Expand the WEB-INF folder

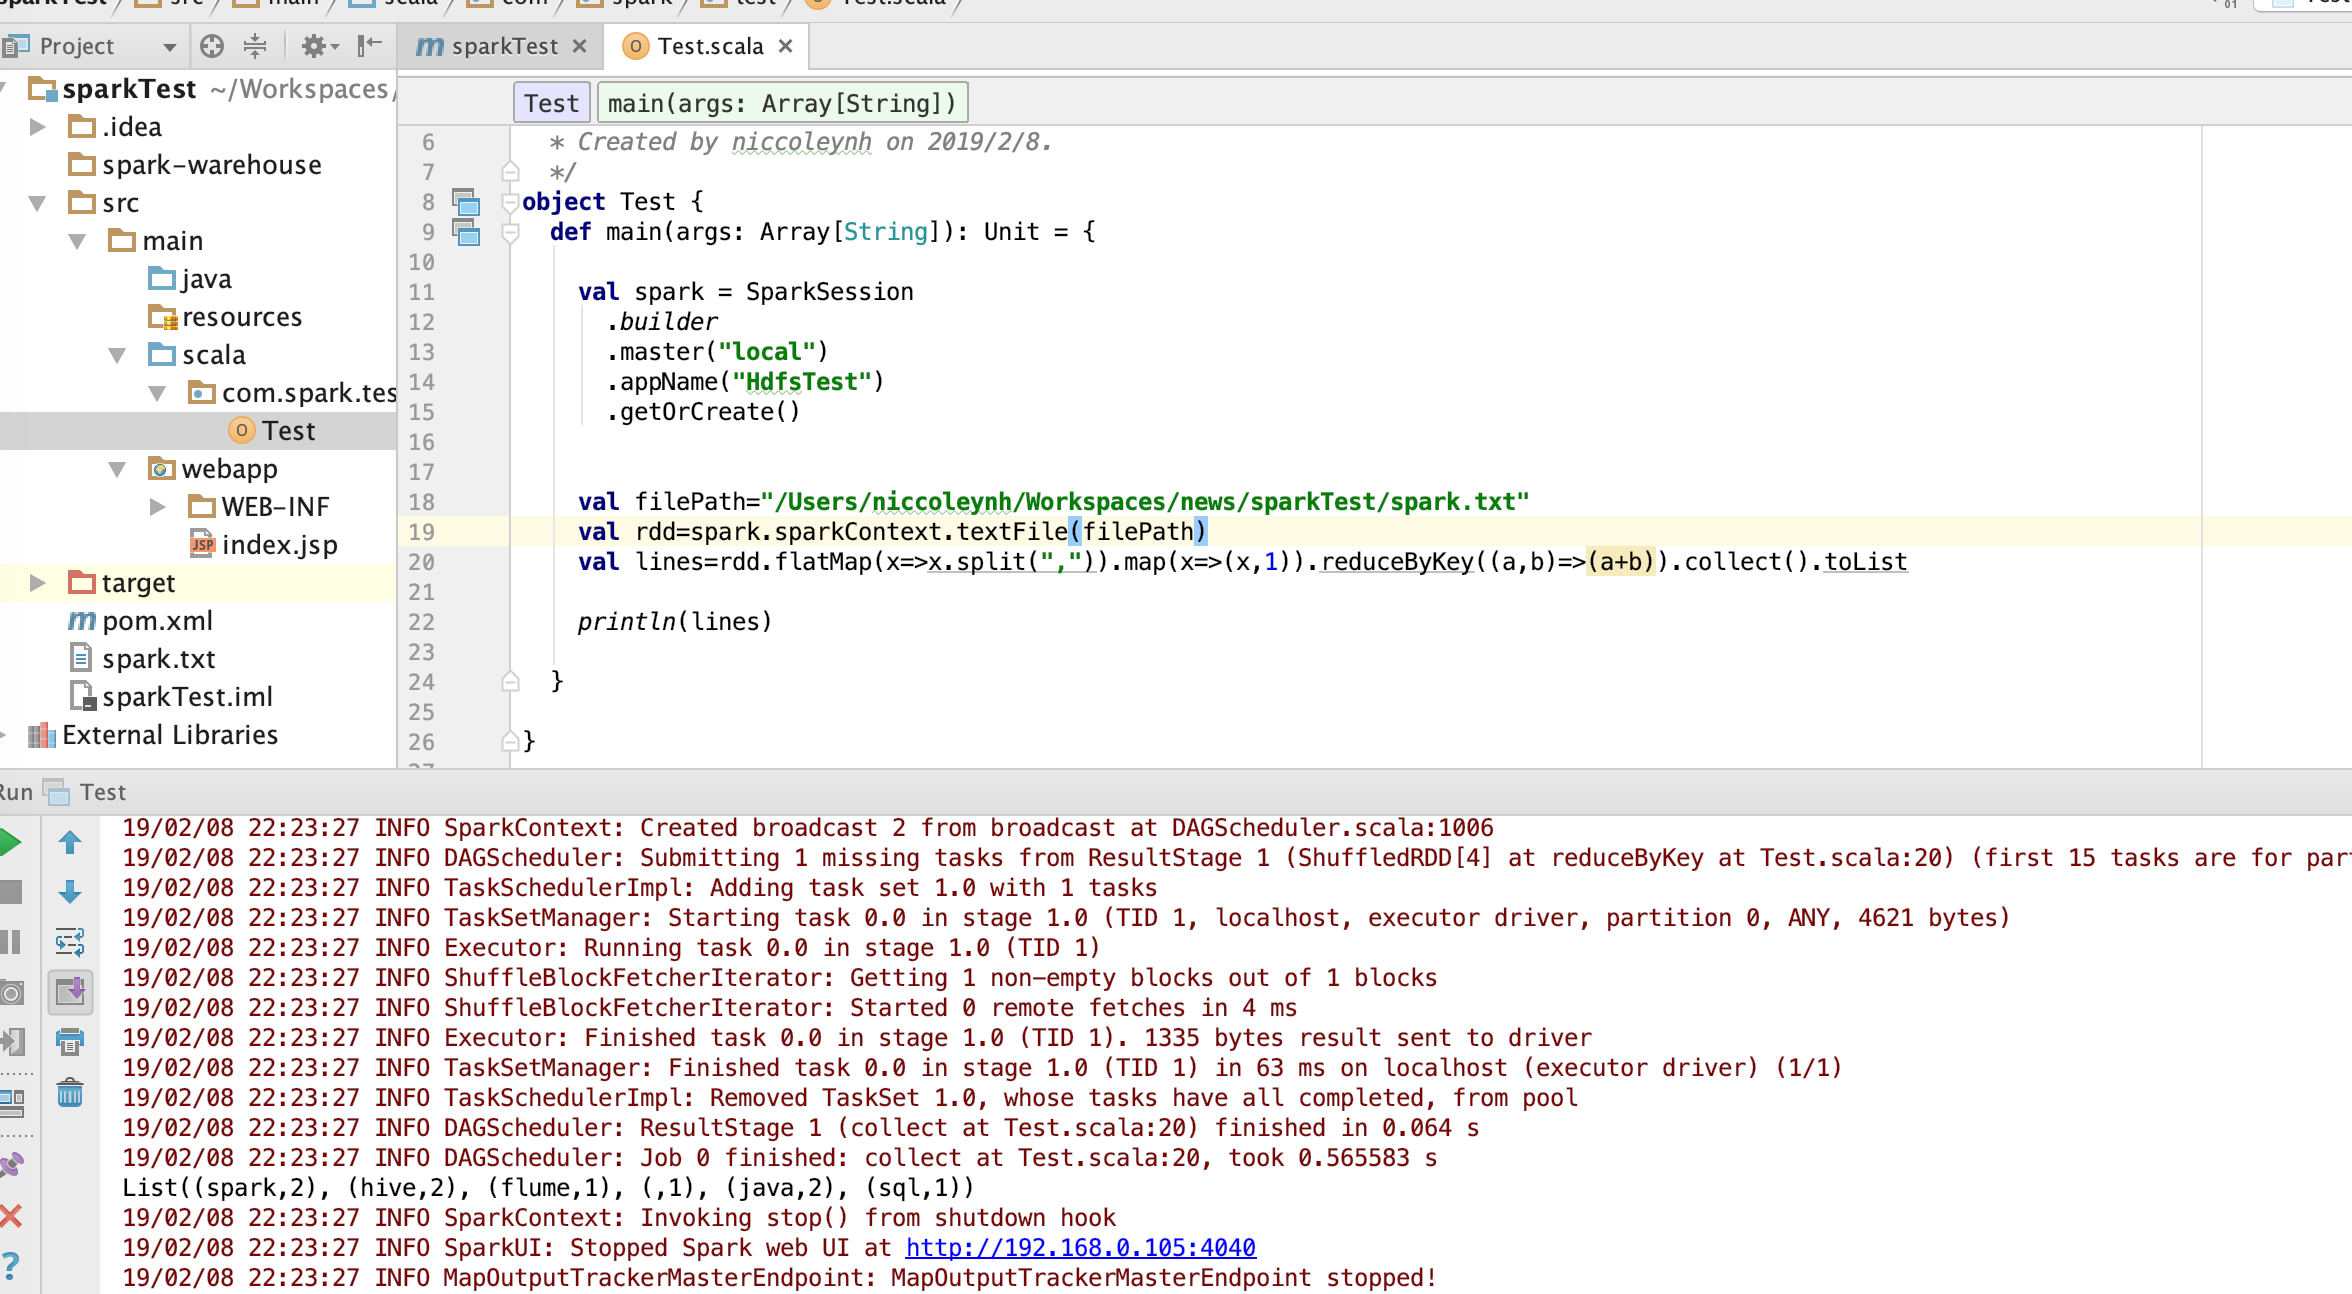157,507
